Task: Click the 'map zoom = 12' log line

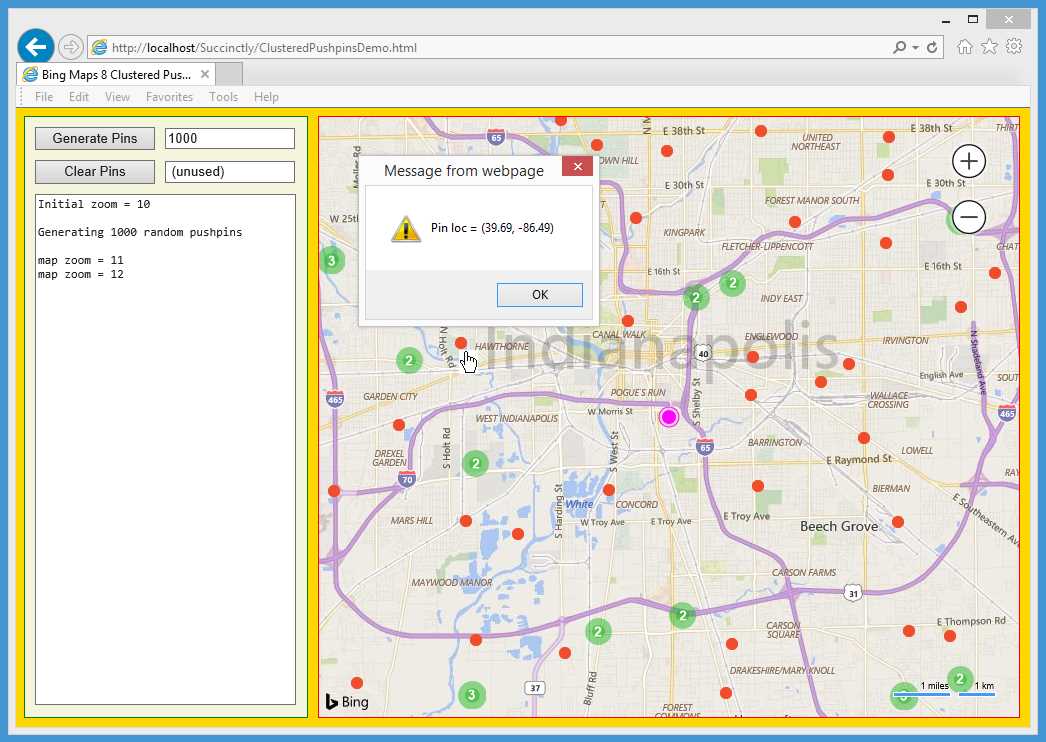Action: 81,274
